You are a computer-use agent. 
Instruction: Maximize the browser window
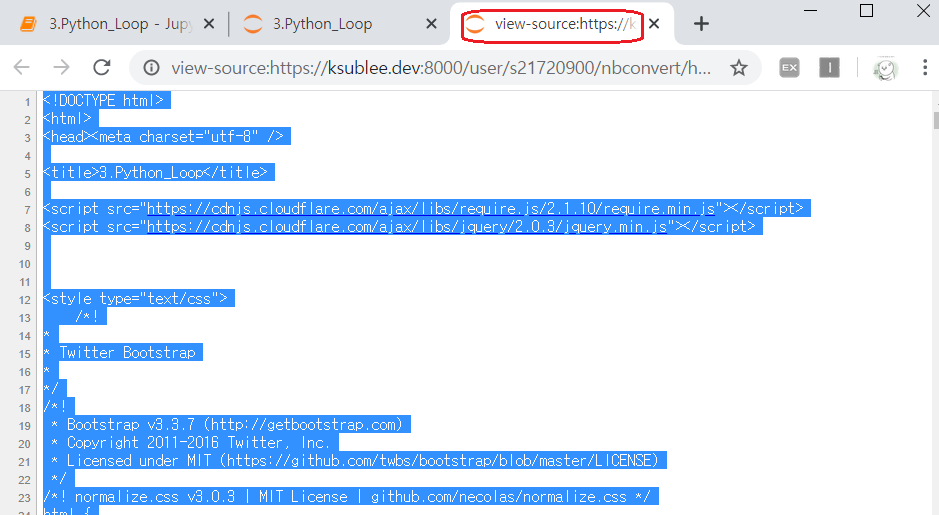pyautogui.click(x=866, y=11)
